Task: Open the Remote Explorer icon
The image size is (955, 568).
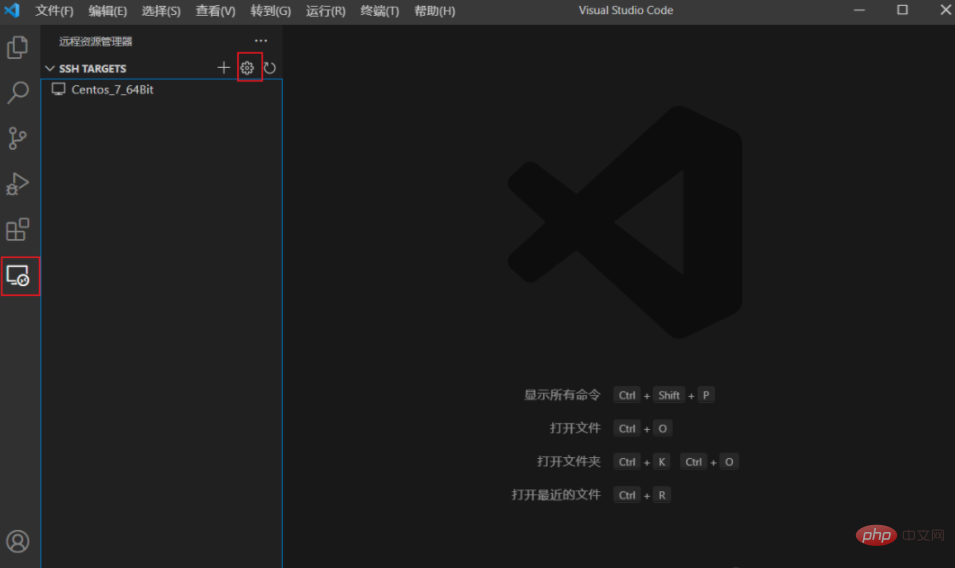Action: 18,276
